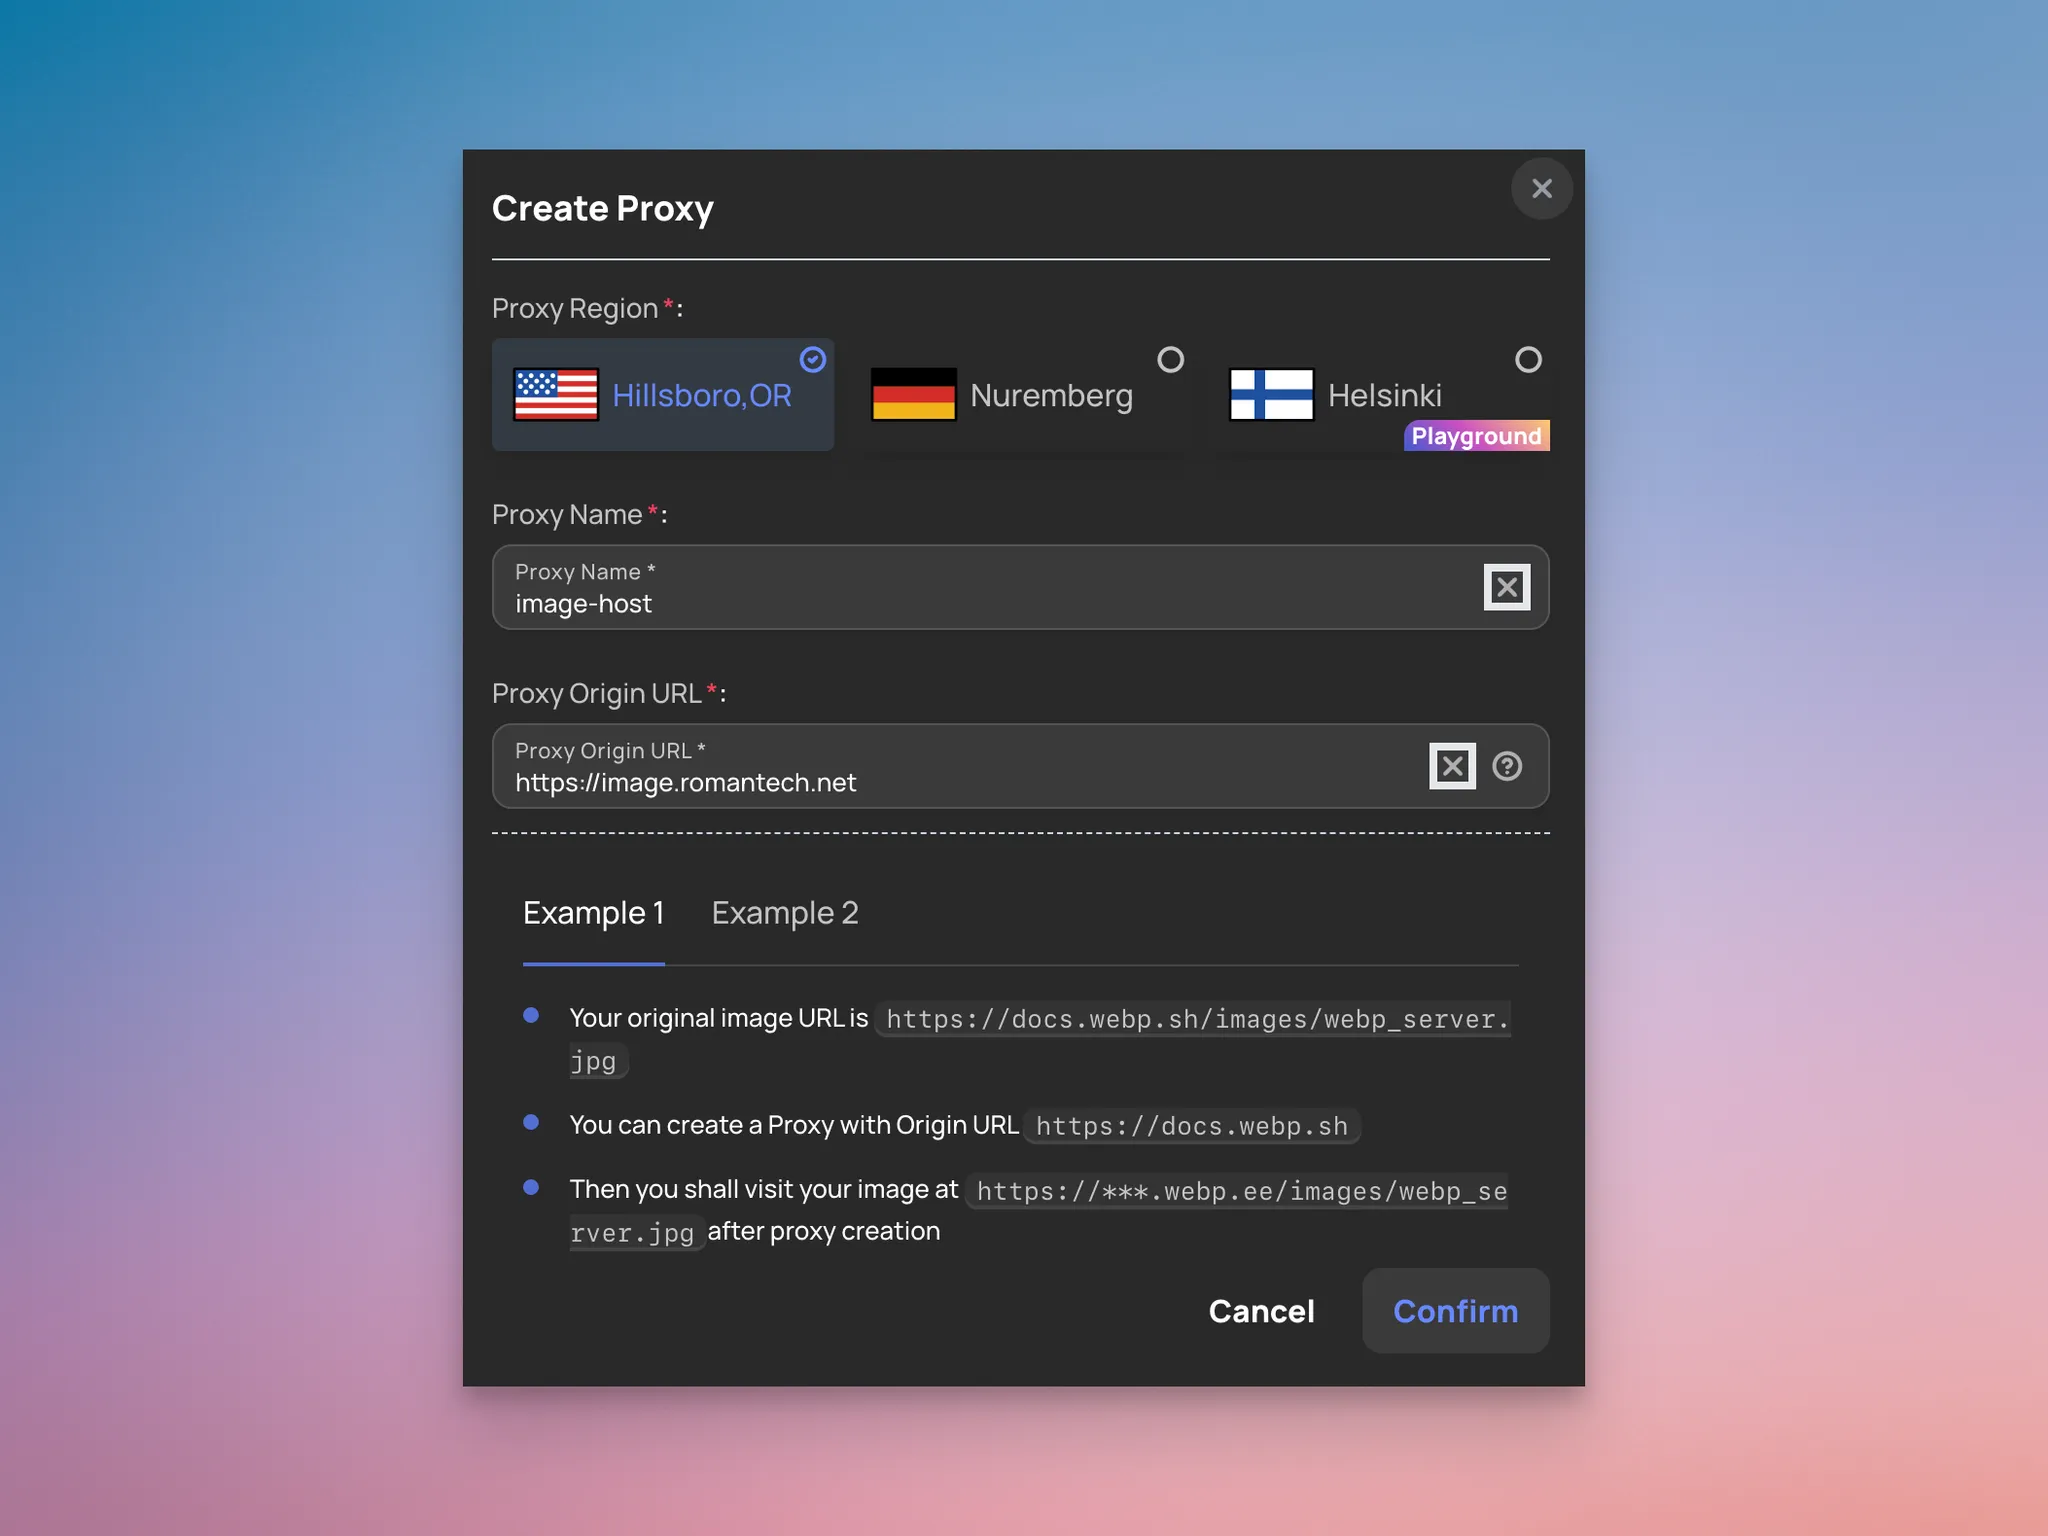Viewport: 2048px width, 1536px height.
Task: Switch to the Example 1 tab
Action: click(593, 913)
